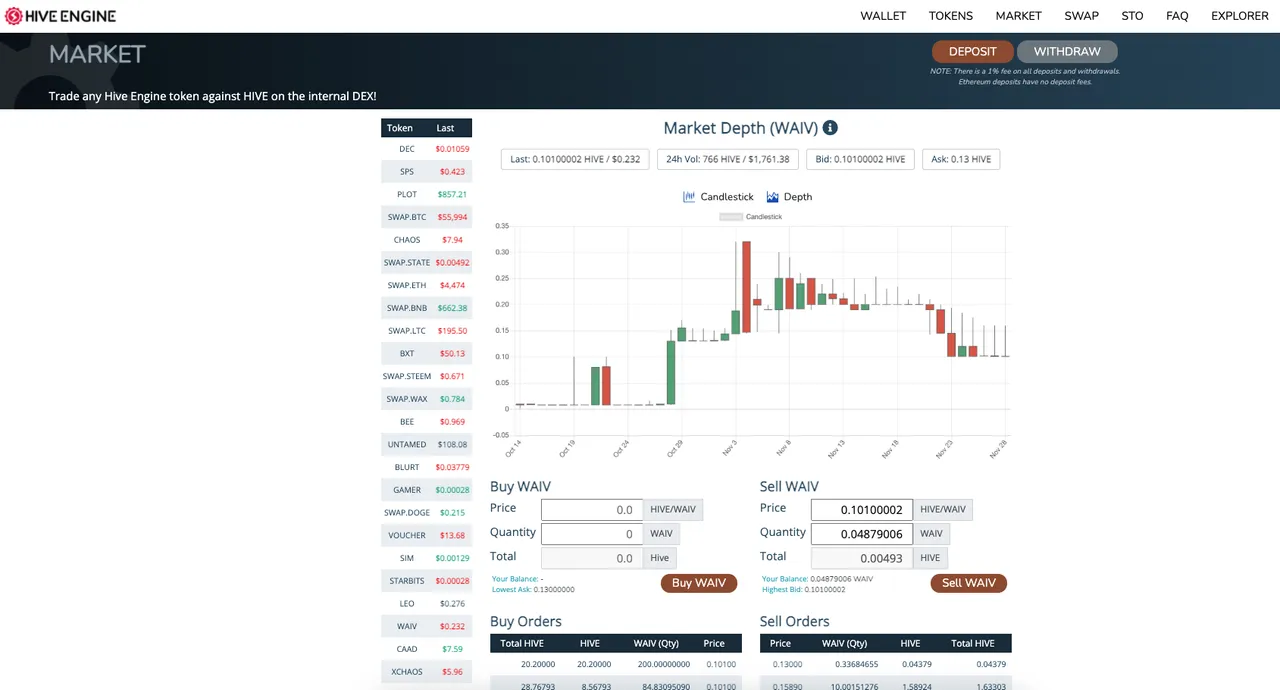Select the Depth chart icon

pyautogui.click(x=773, y=197)
